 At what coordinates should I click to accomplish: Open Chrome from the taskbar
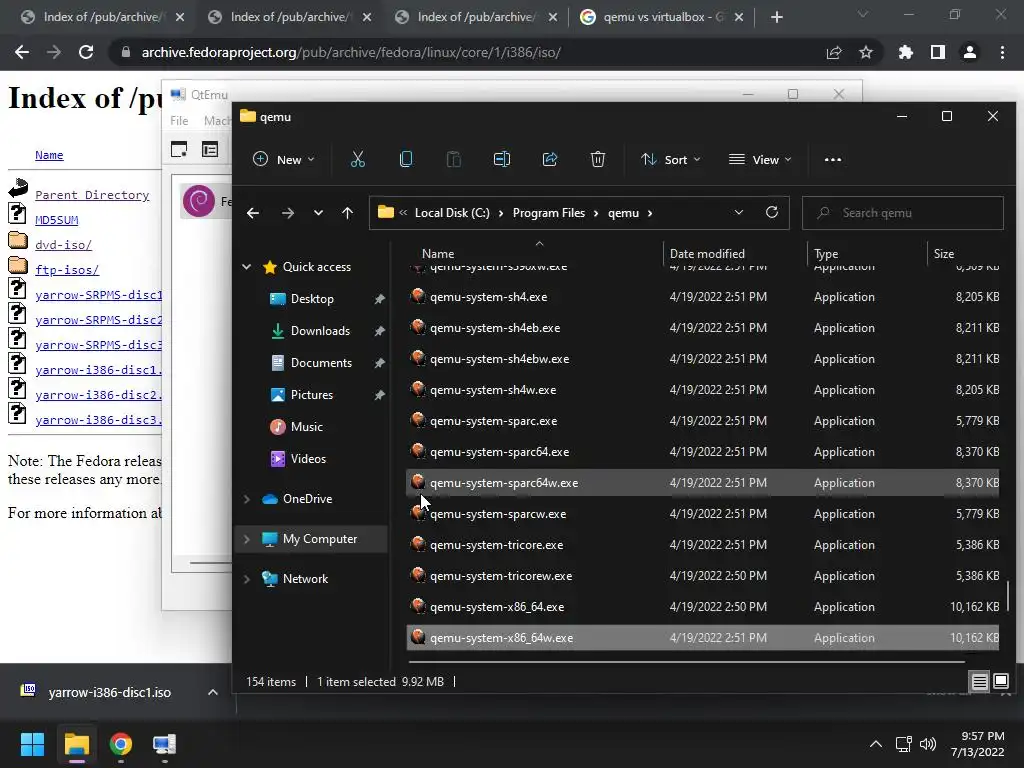pyautogui.click(x=120, y=744)
